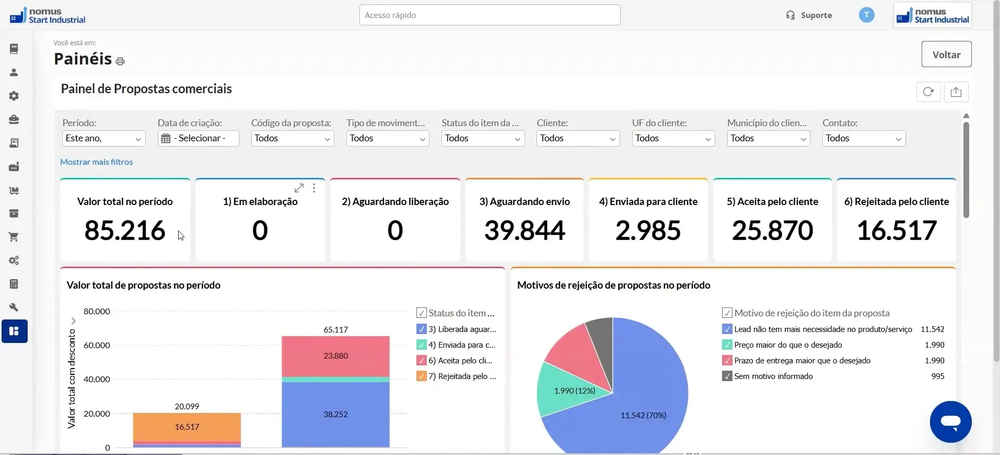Toggle Lead não tem mais necessidade checkbox
The width and height of the screenshot is (1000, 455).
tap(727, 329)
